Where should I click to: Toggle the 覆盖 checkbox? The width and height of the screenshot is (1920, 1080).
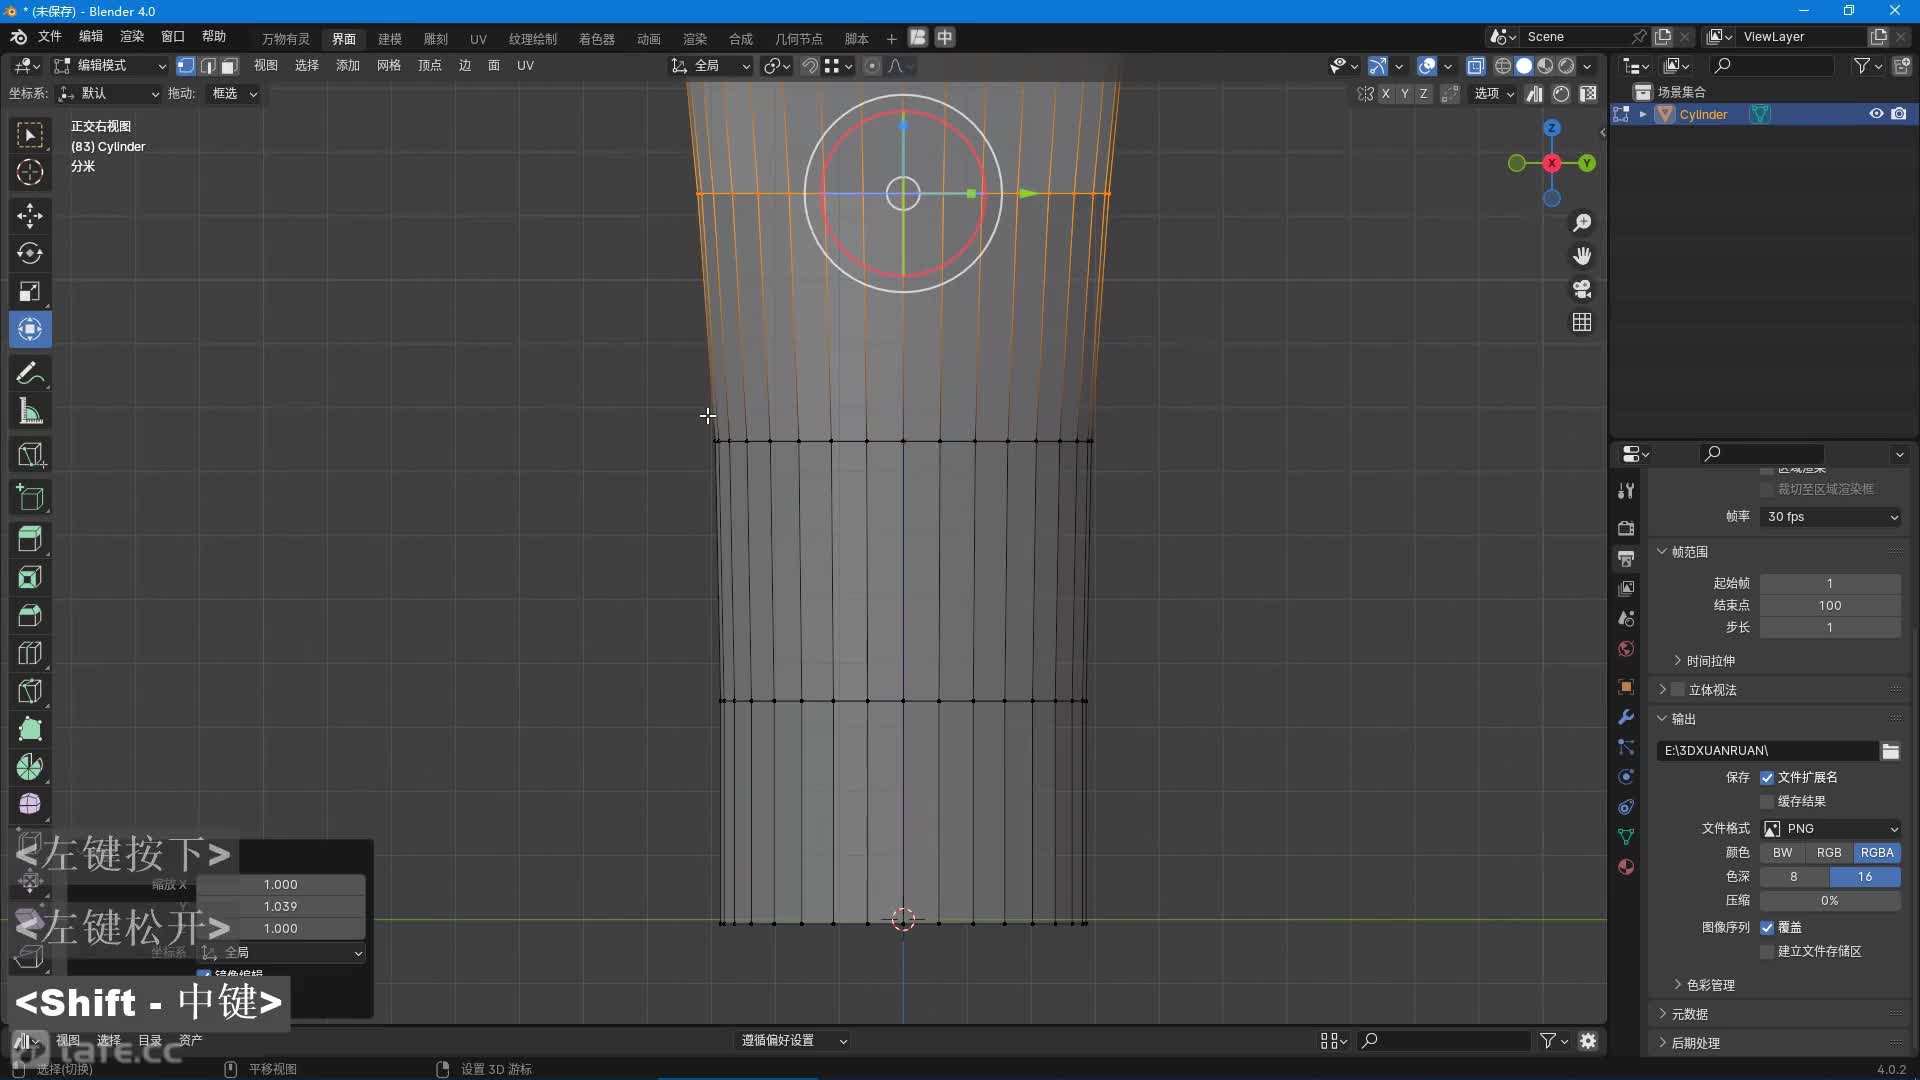(x=1767, y=928)
